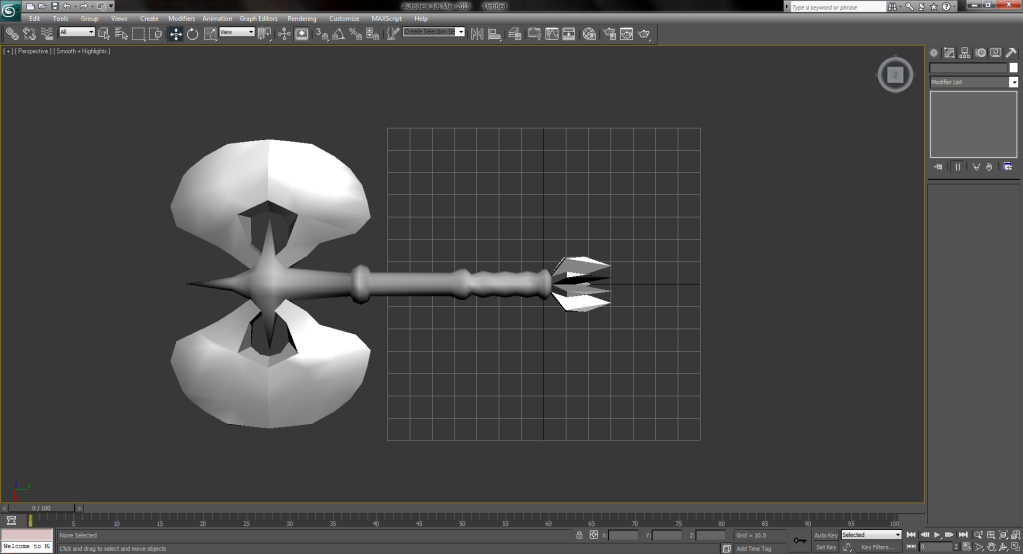This screenshot has height=554, width=1023.
Task: Open selection filter dropdown showing All
Action: coord(77,32)
